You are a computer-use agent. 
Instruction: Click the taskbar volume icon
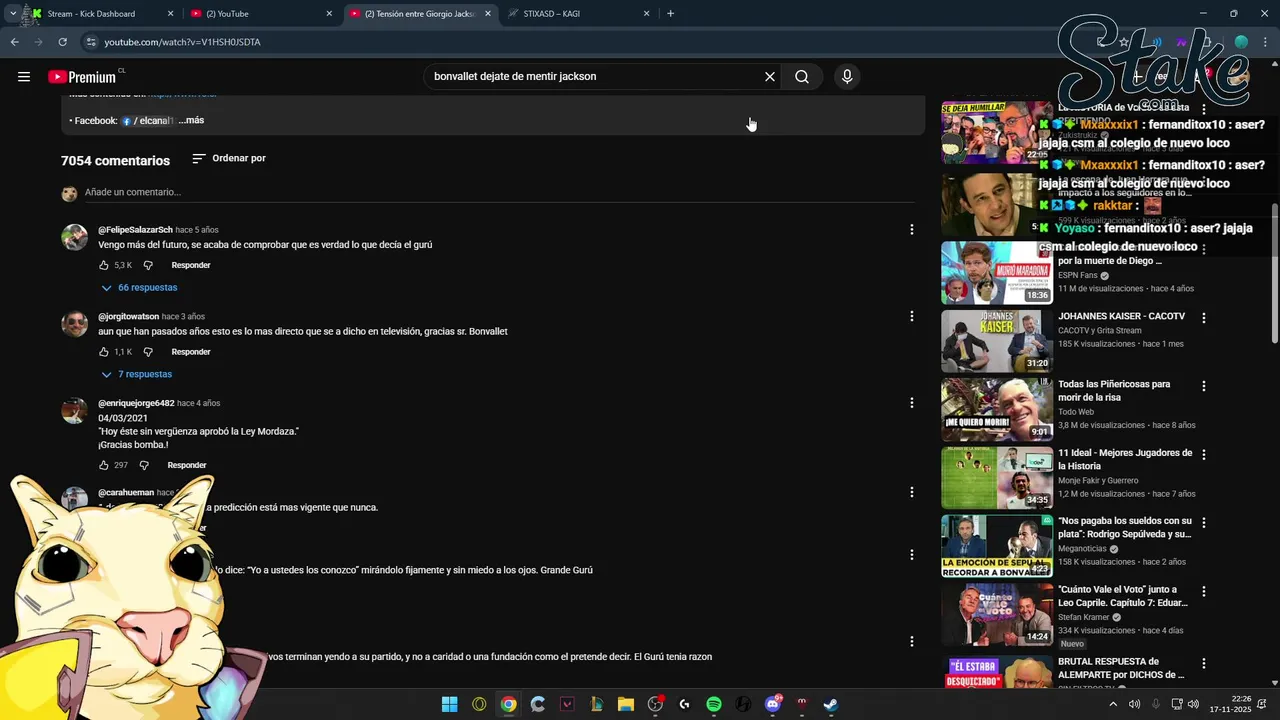(1135, 704)
